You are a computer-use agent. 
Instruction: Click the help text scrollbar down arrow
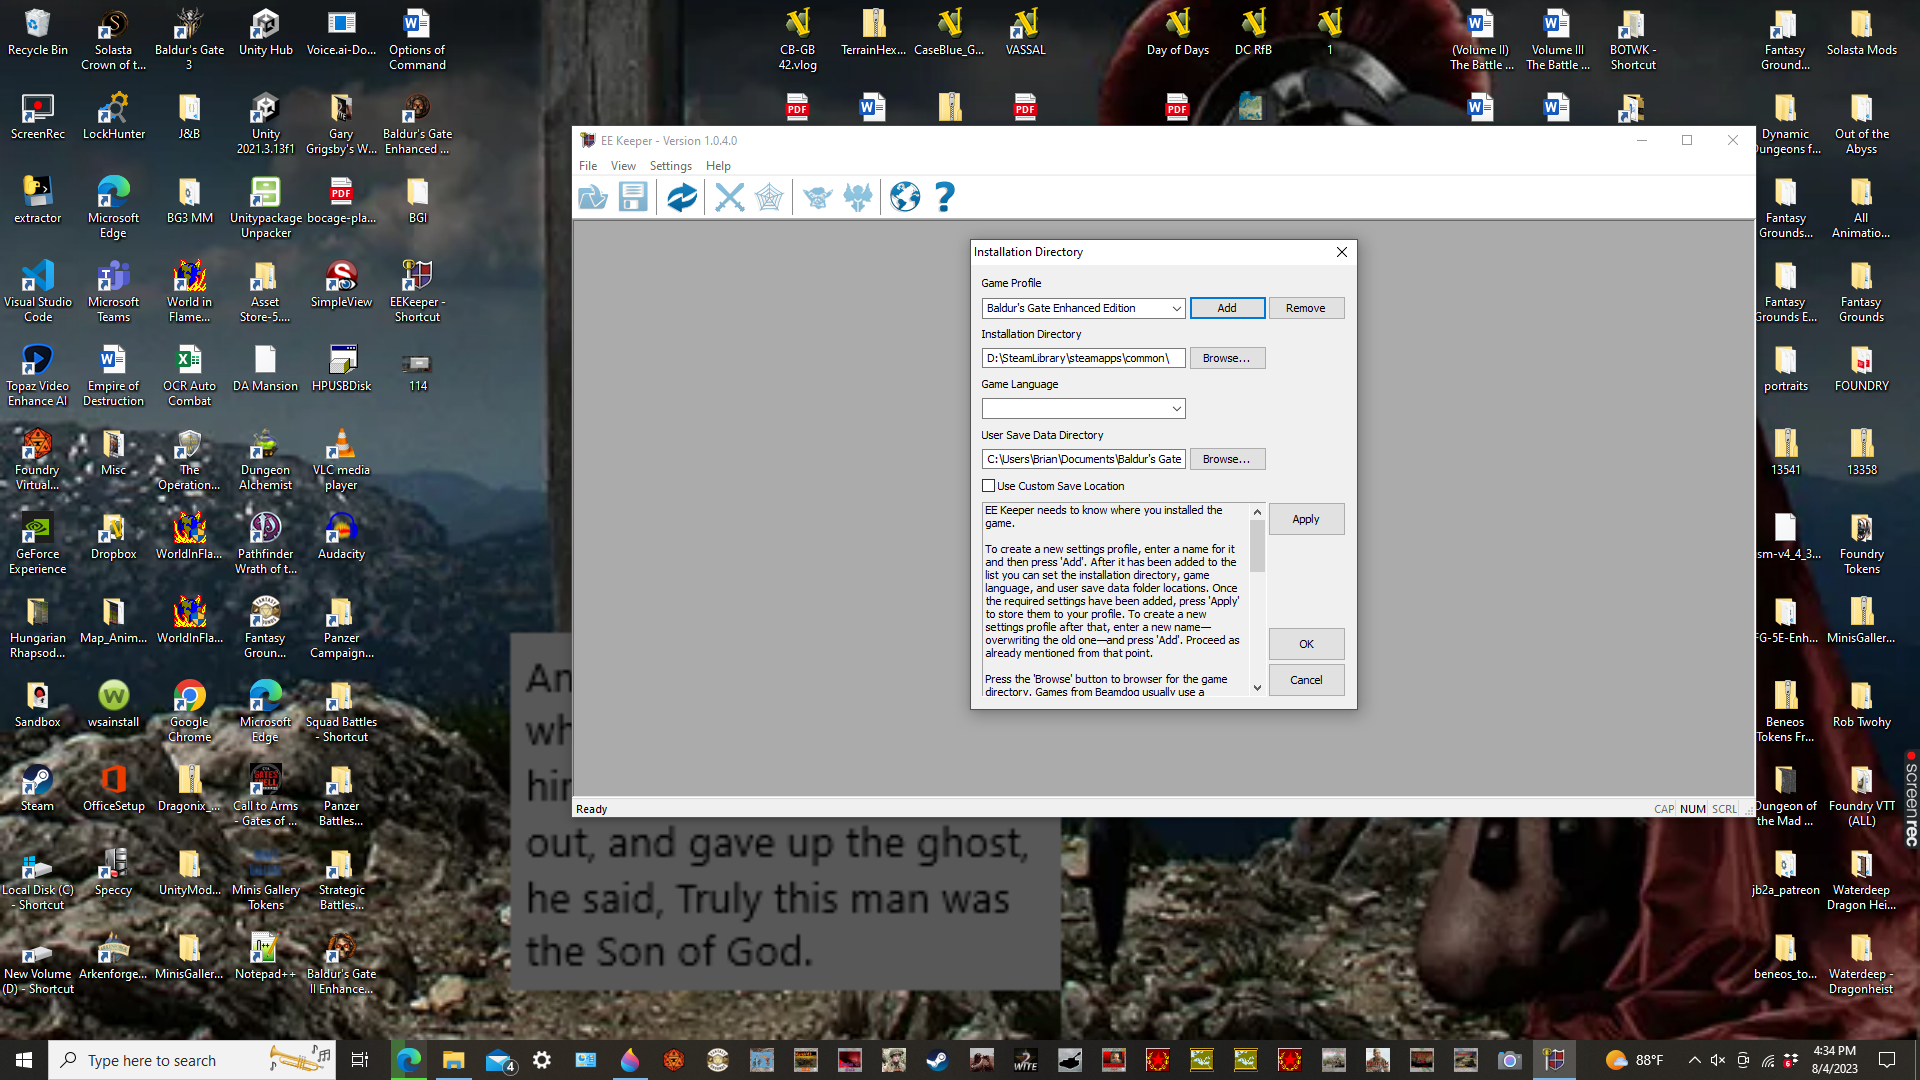(x=1257, y=687)
